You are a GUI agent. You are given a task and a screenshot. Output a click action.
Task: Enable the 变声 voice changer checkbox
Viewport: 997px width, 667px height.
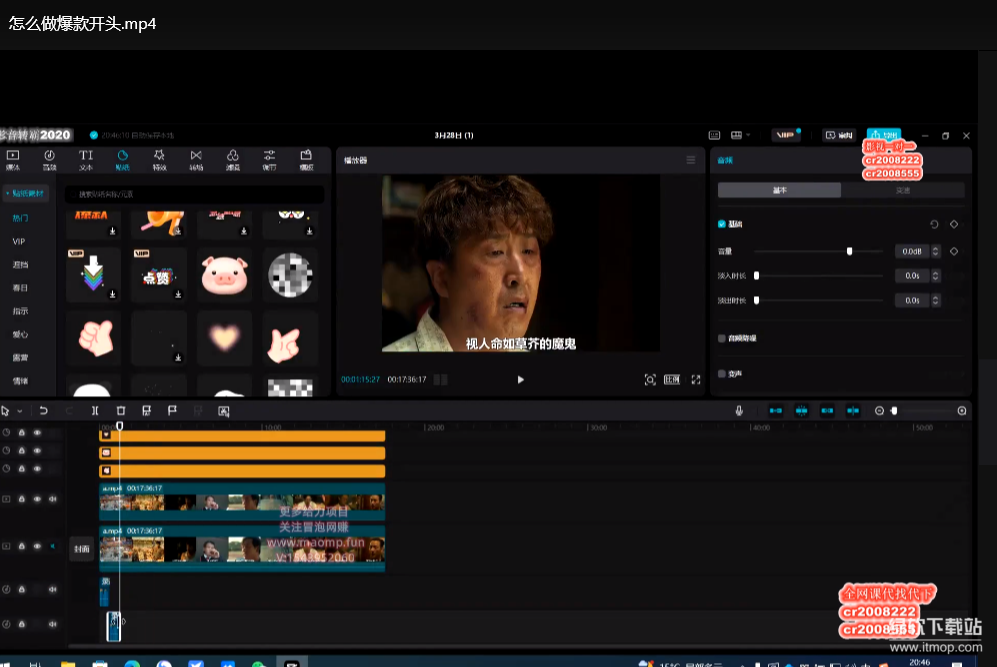click(x=722, y=374)
